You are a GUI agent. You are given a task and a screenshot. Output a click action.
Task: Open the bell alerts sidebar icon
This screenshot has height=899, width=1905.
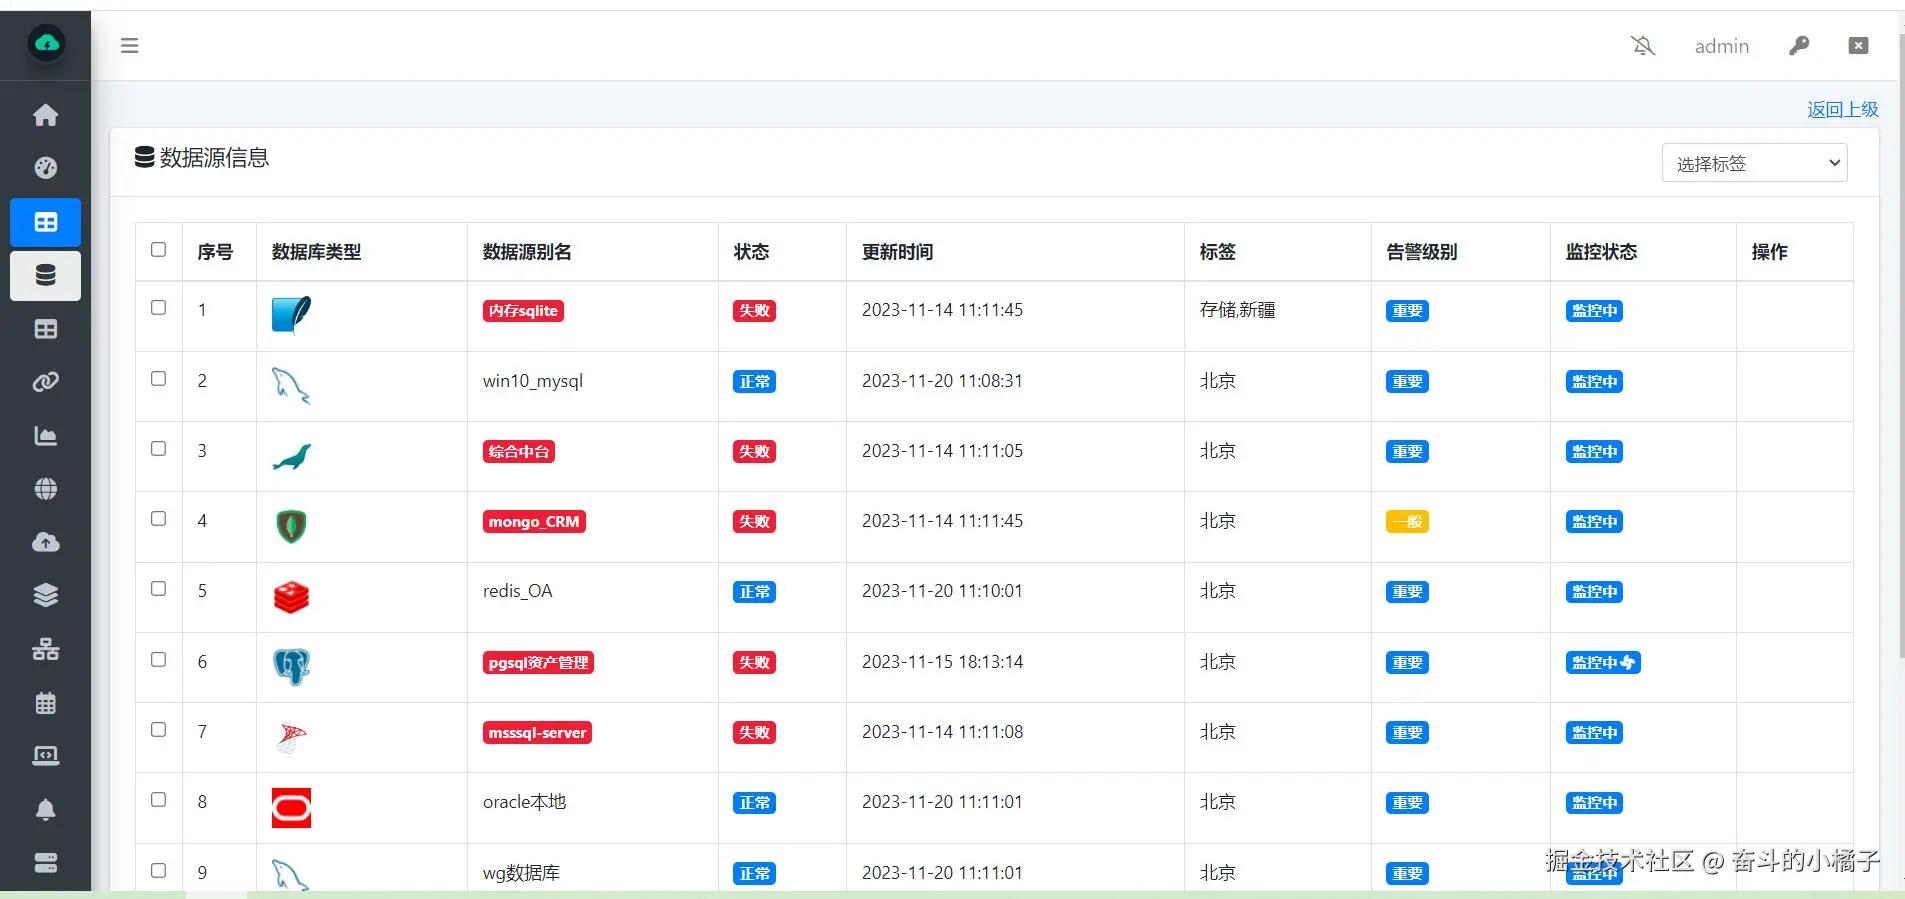tap(46, 809)
